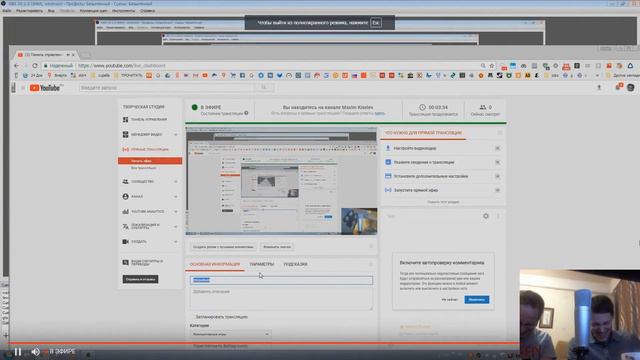Expand the YouTube Analytics chevron
This screenshot has width=640, height=360.
click(x=176, y=211)
